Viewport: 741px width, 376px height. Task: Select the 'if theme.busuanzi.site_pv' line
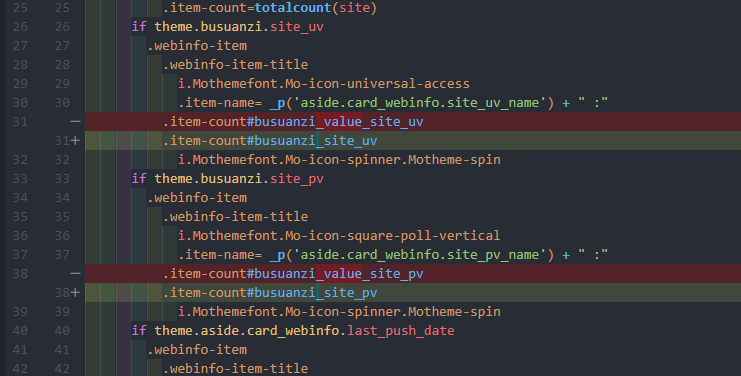pos(228,179)
